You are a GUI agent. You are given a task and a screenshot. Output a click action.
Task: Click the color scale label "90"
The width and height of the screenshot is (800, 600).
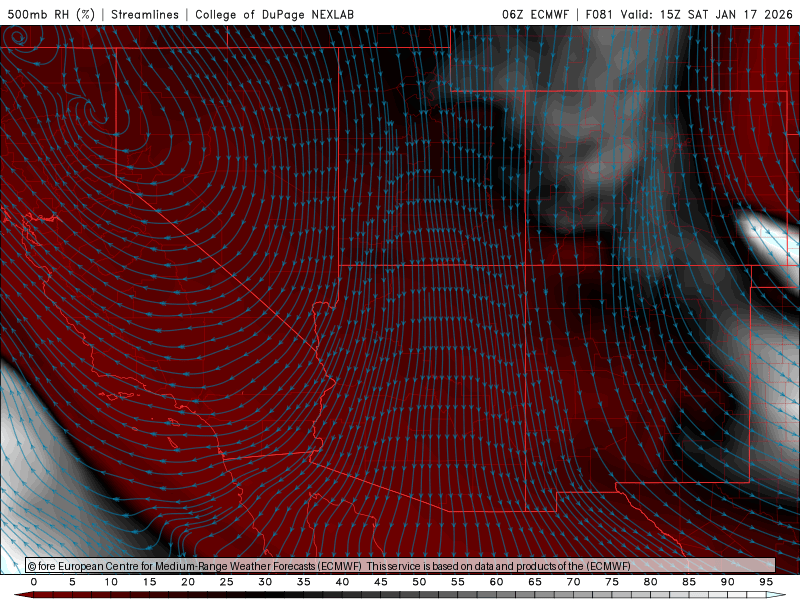[728, 582]
